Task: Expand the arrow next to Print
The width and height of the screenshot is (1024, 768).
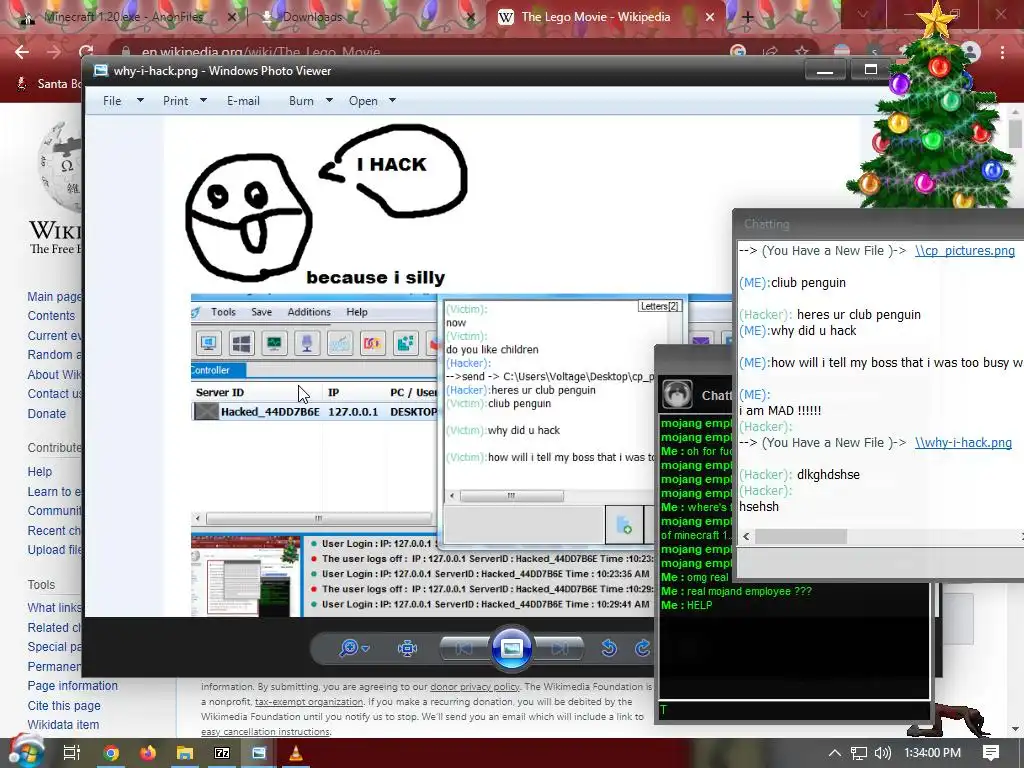Action: point(203,101)
